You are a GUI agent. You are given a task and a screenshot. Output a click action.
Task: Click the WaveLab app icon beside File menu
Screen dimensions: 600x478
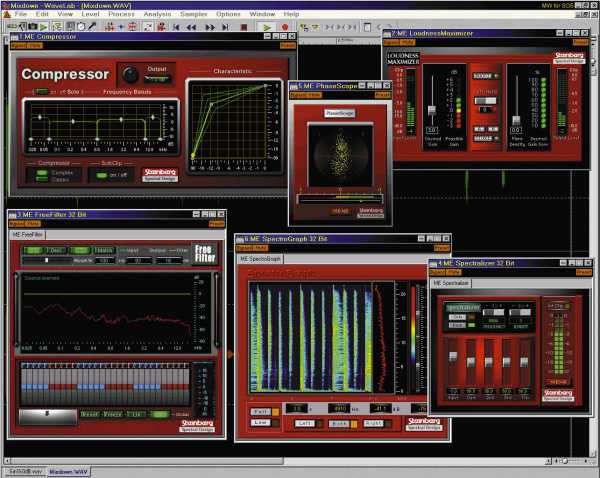click(7, 15)
